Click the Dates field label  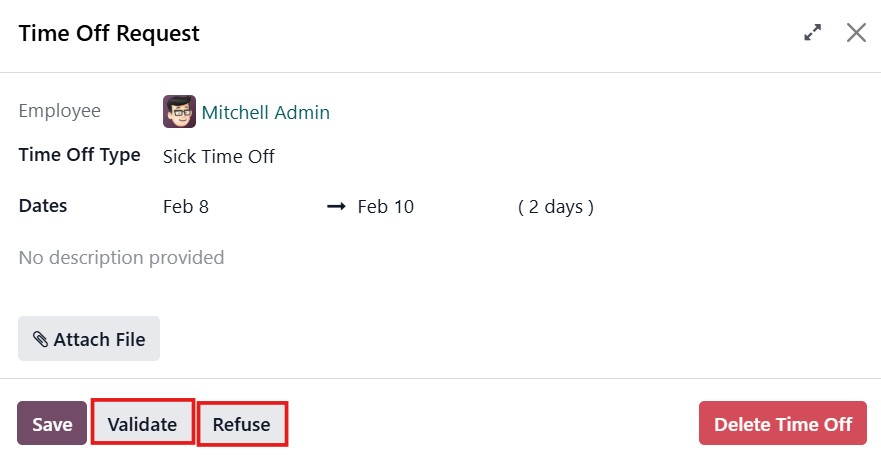43,206
